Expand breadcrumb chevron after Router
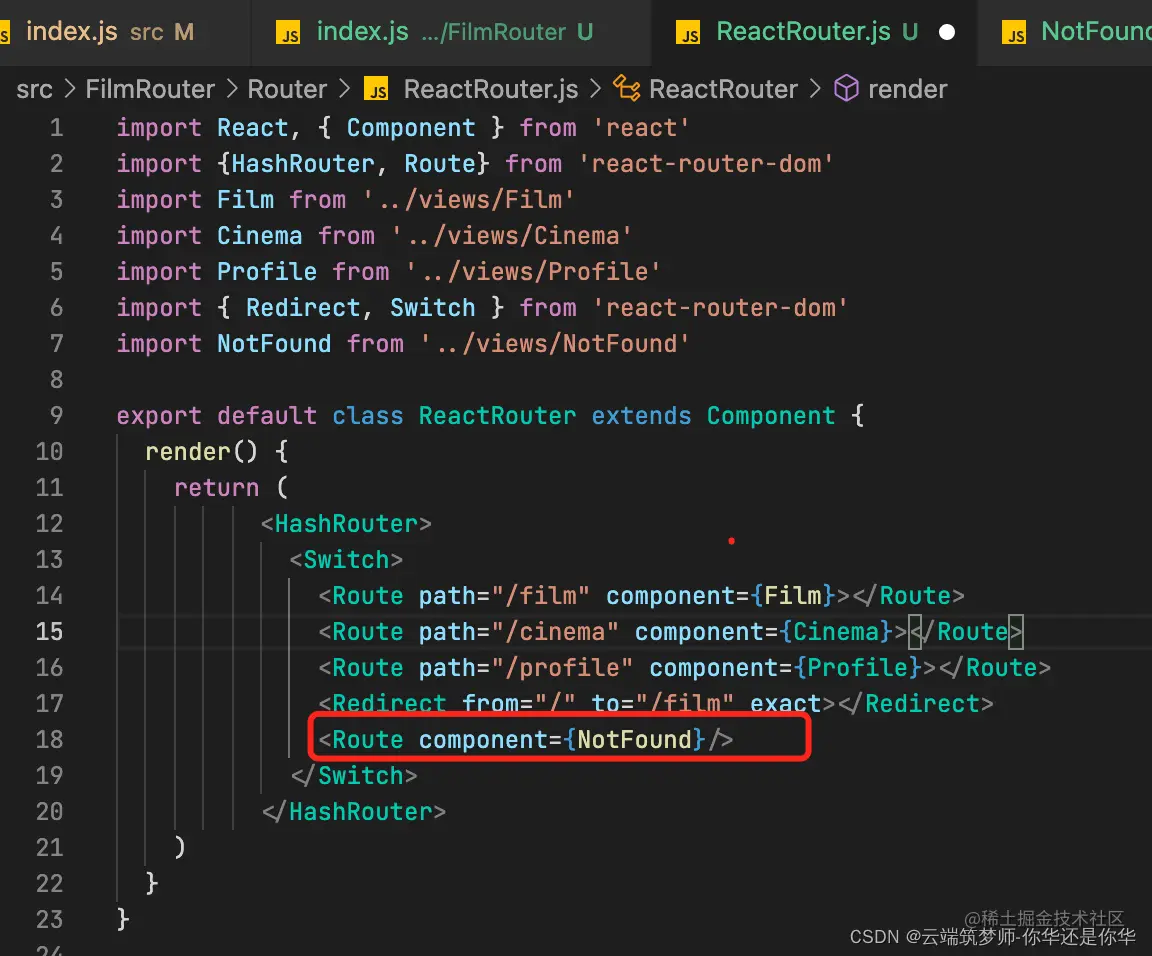This screenshot has width=1152, height=956. click(x=345, y=89)
